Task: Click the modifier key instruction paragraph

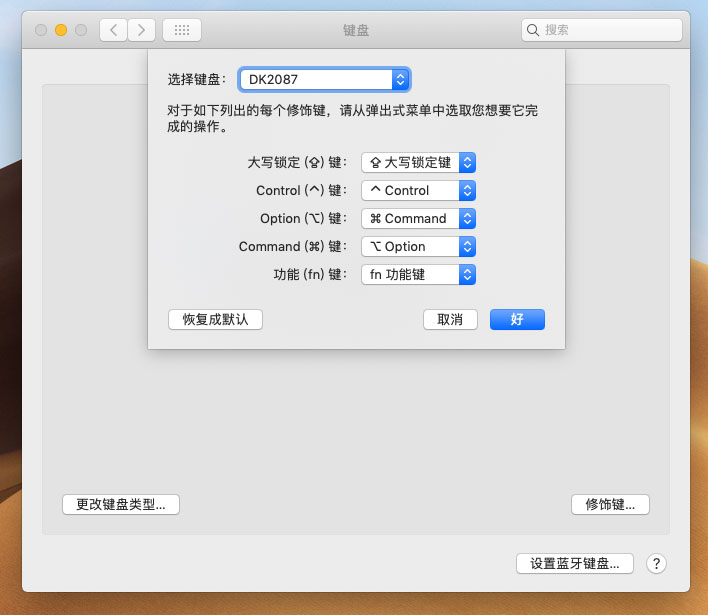Action: 352,118
